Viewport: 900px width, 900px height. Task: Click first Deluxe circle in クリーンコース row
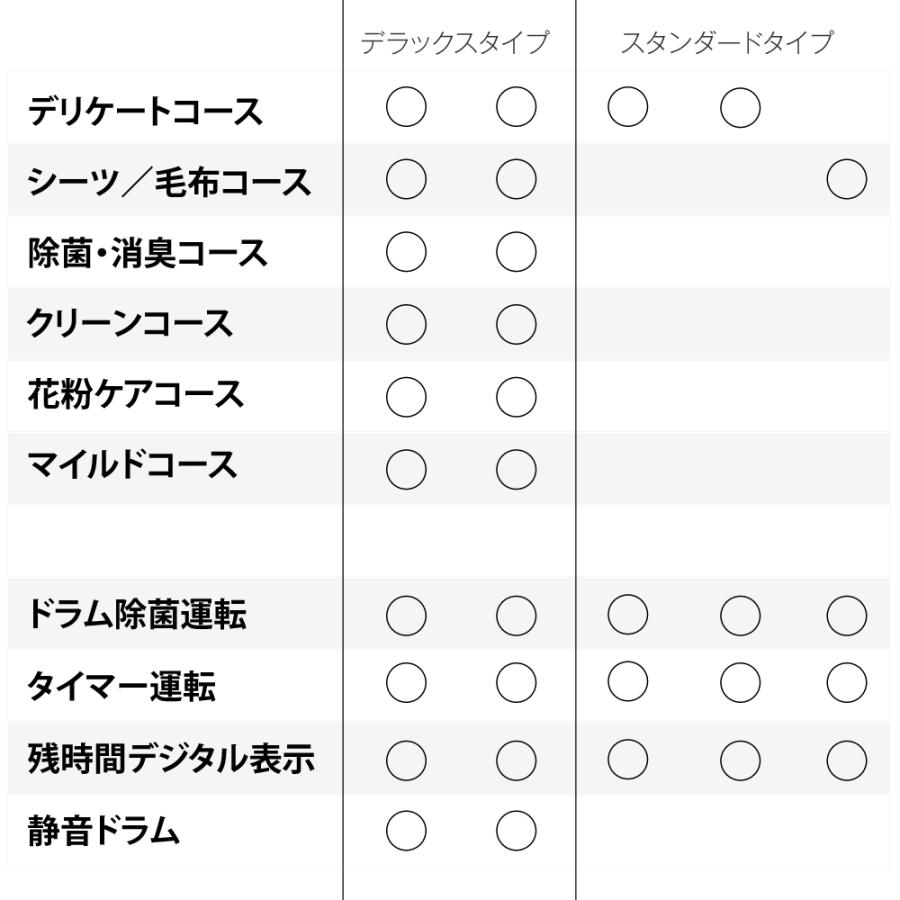pos(405,324)
